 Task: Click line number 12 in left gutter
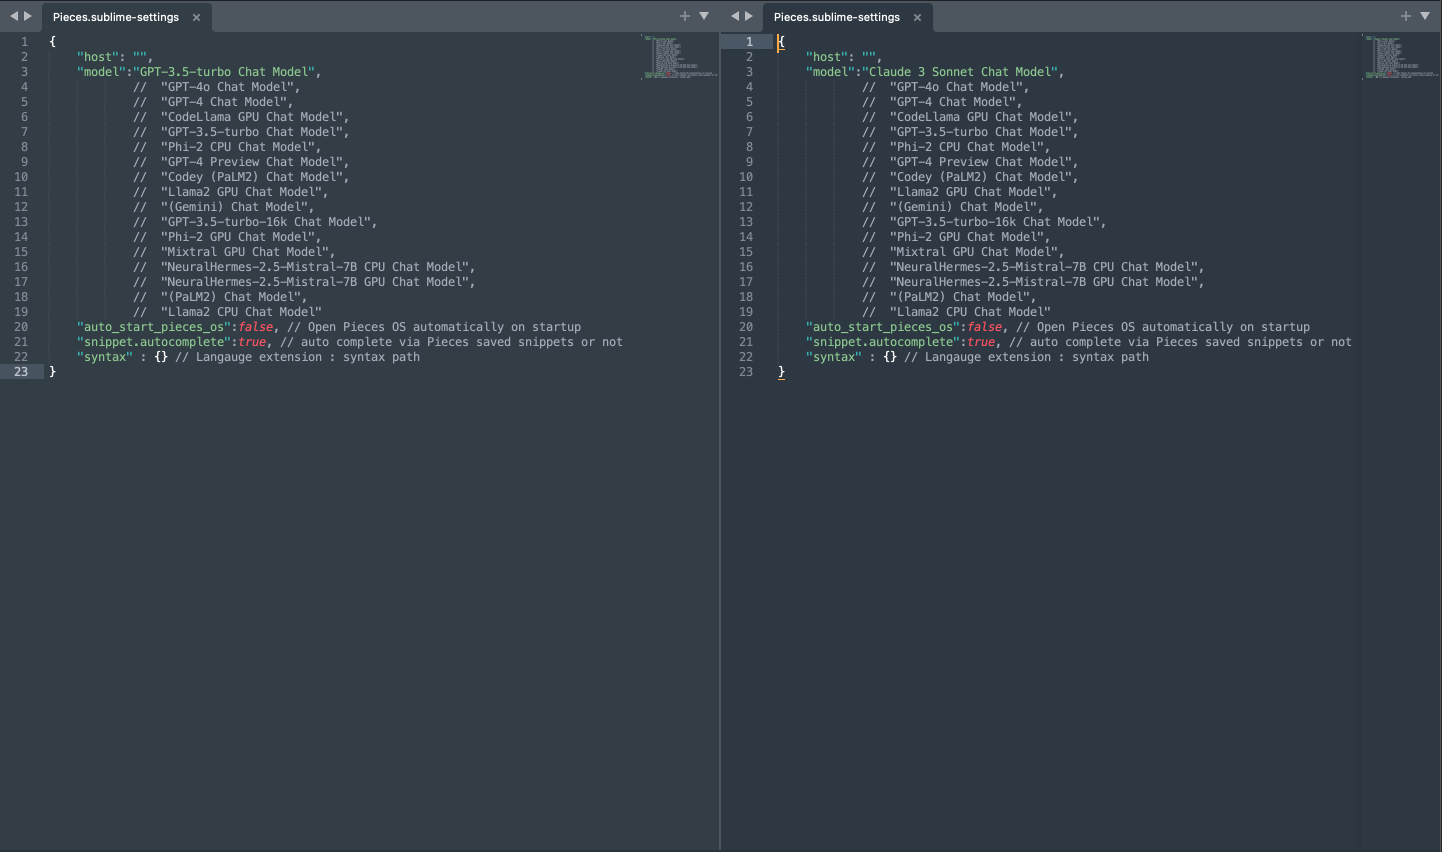21,207
